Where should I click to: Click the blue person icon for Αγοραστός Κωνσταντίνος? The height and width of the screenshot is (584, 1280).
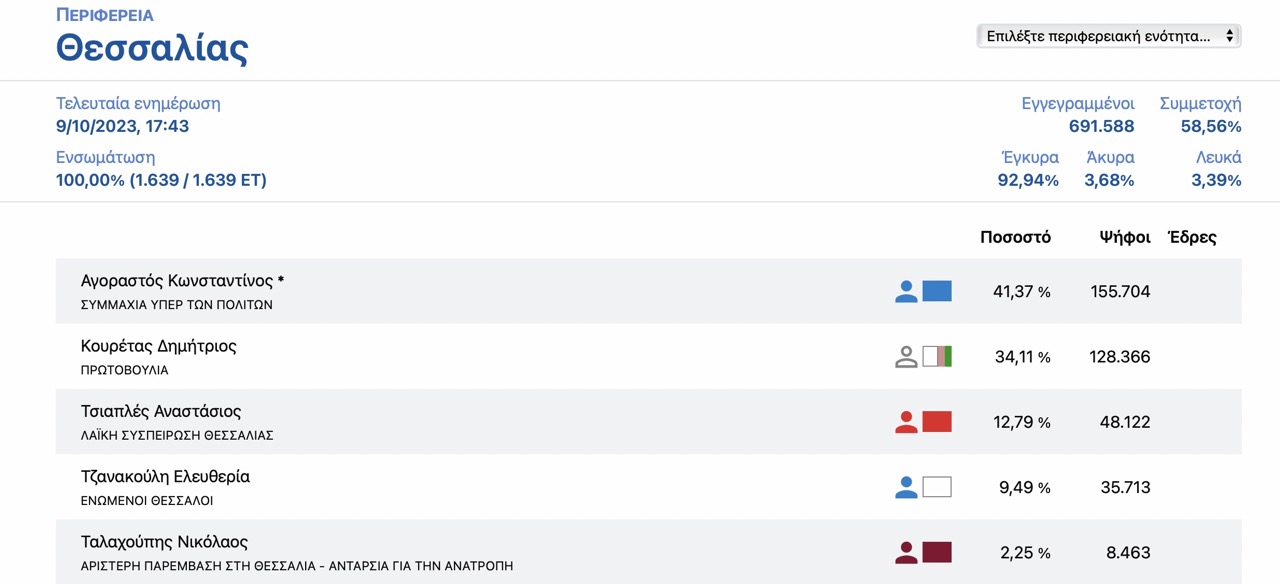[x=906, y=291]
